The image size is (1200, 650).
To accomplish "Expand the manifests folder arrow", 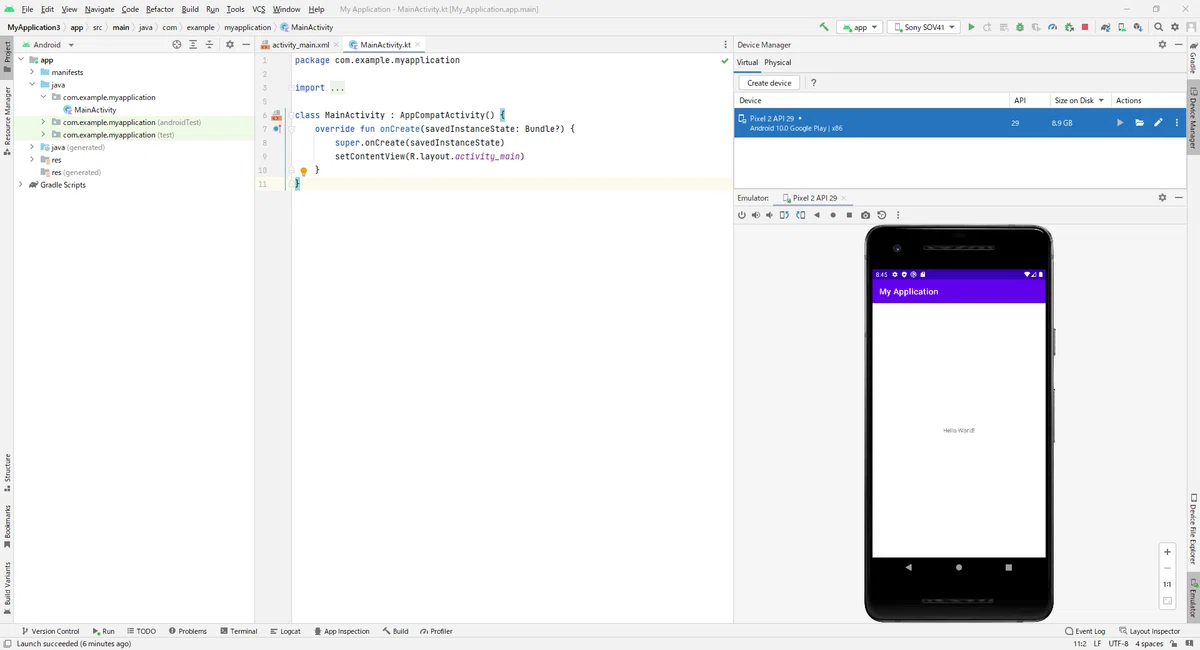I will click(32, 72).
